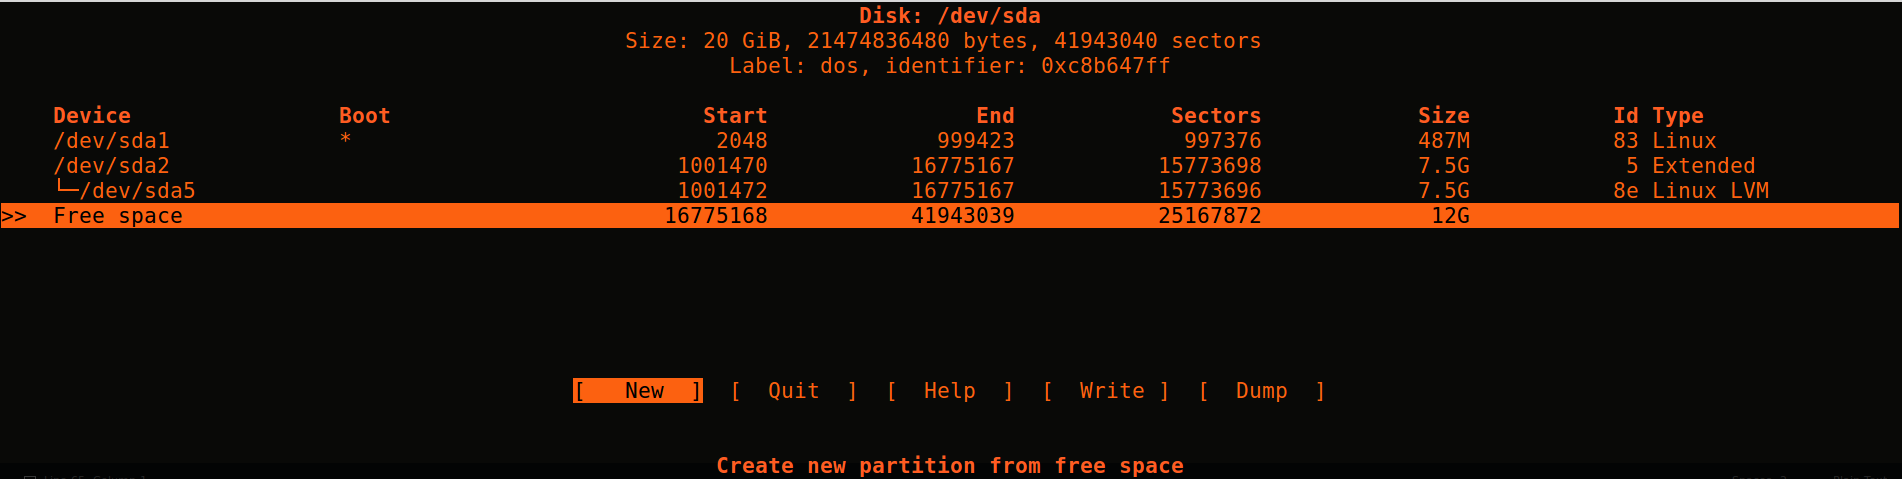The width and height of the screenshot is (1902, 479).
Task: Click the Device column header
Action: (92, 116)
